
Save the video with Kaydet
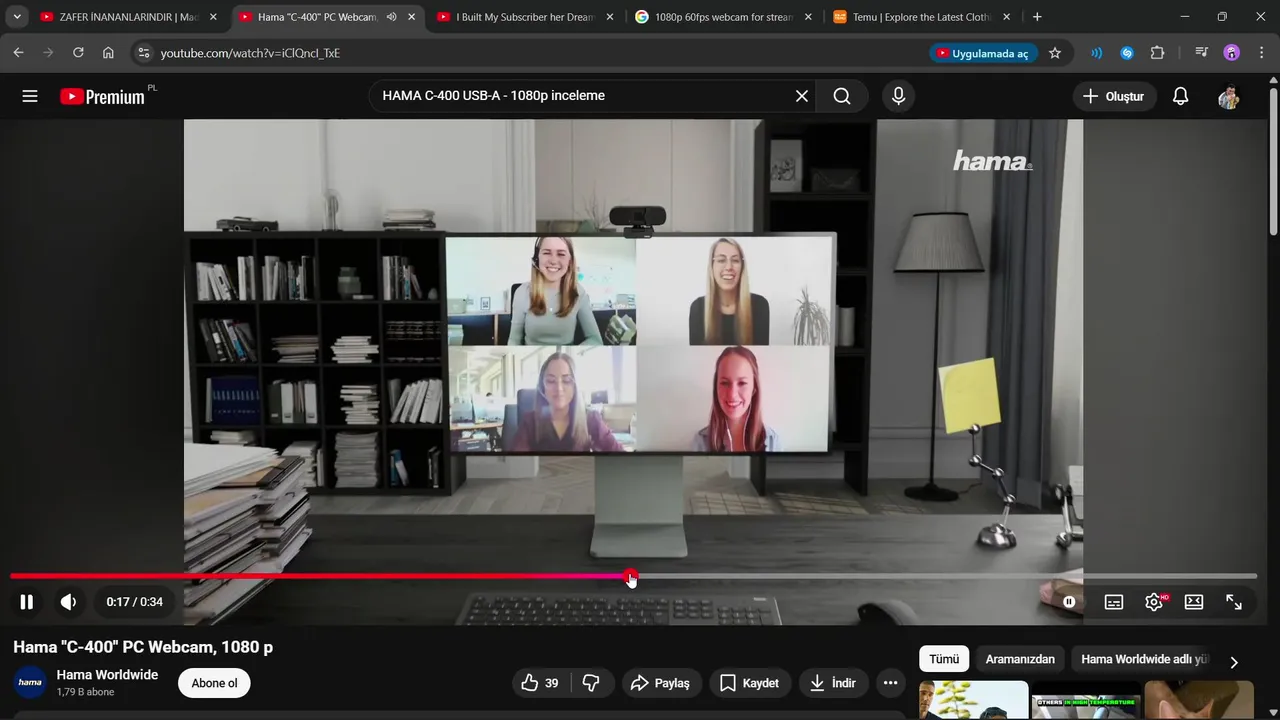click(x=750, y=683)
